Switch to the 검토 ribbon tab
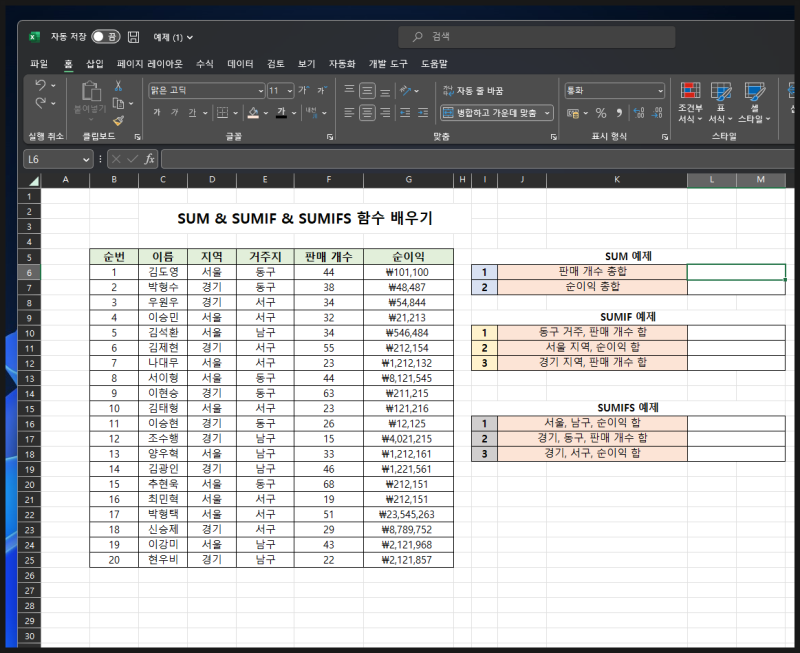 click(x=276, y=64)
